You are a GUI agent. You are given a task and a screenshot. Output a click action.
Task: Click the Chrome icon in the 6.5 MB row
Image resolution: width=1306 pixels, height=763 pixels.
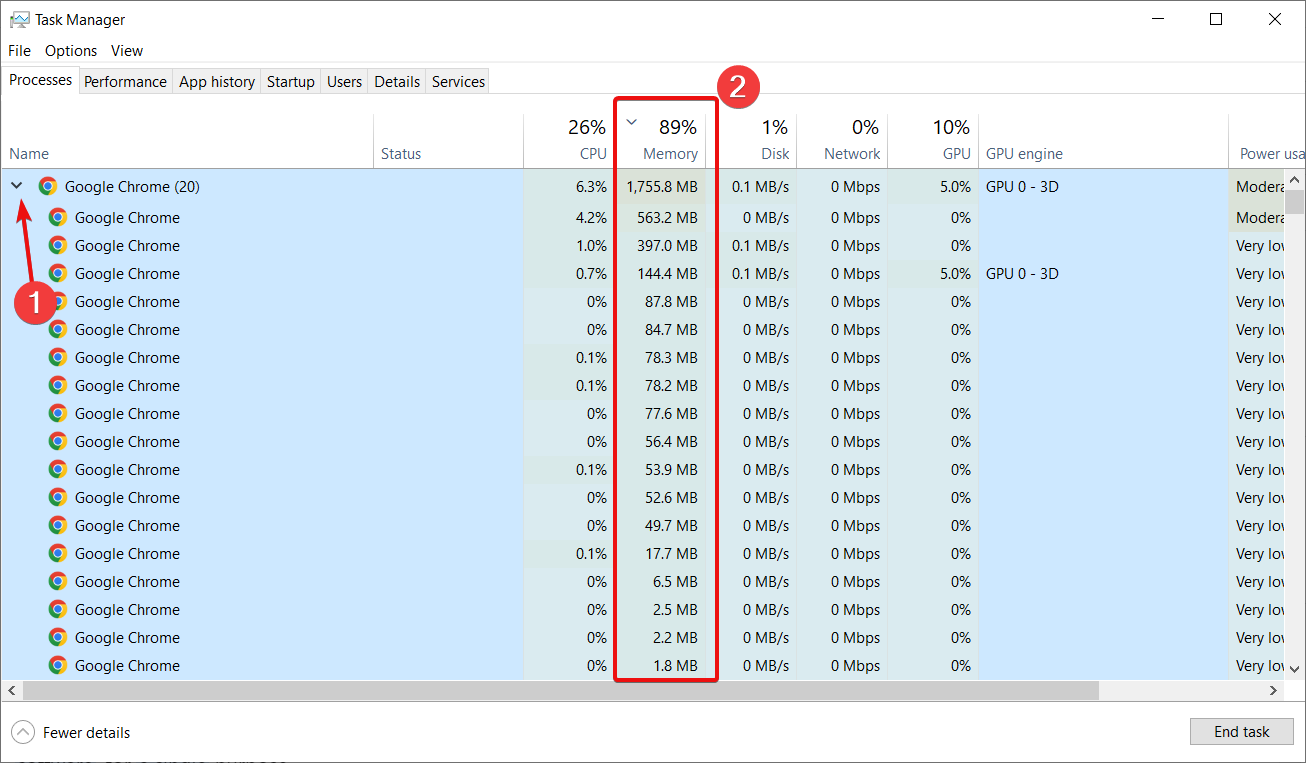click(x=58, y=582)
